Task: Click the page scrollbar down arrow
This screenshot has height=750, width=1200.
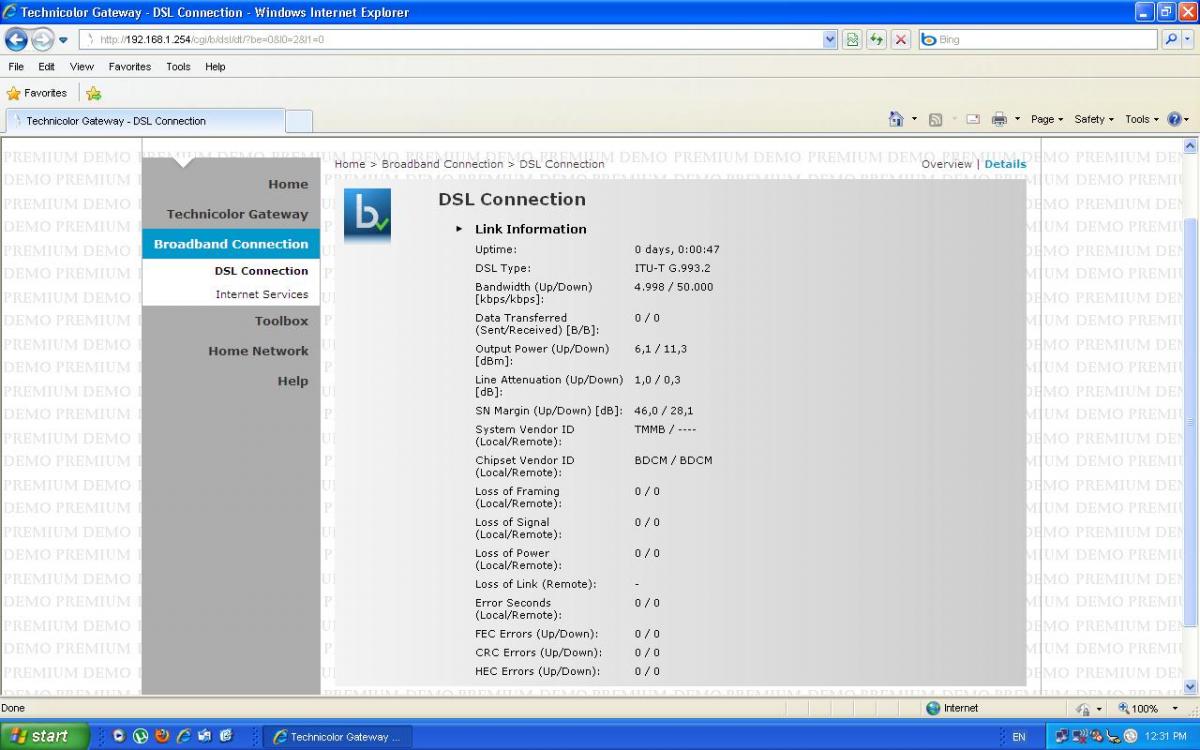Action: (1190, 687)
